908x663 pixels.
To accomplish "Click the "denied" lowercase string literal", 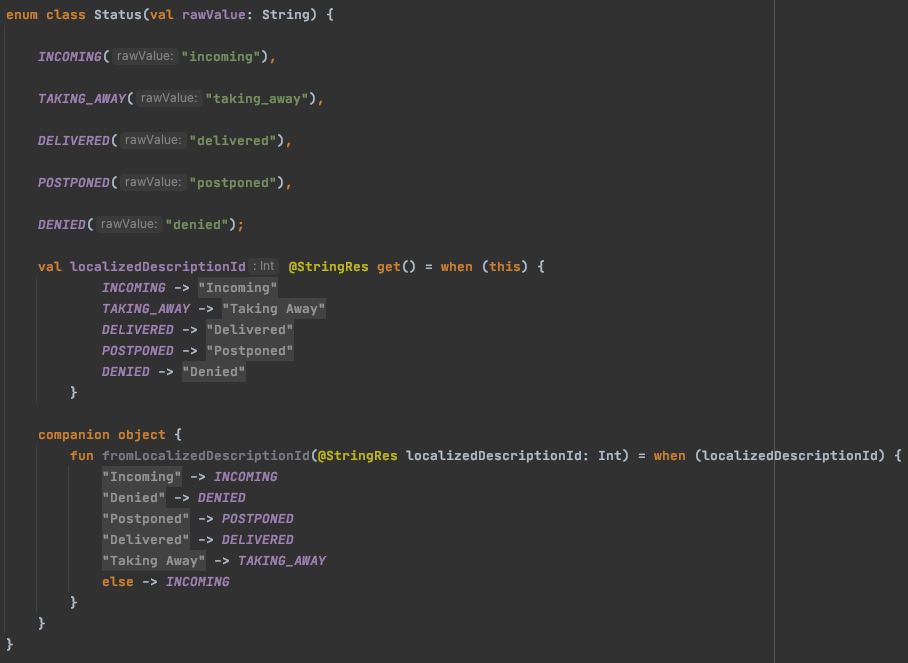I will 197,225.
